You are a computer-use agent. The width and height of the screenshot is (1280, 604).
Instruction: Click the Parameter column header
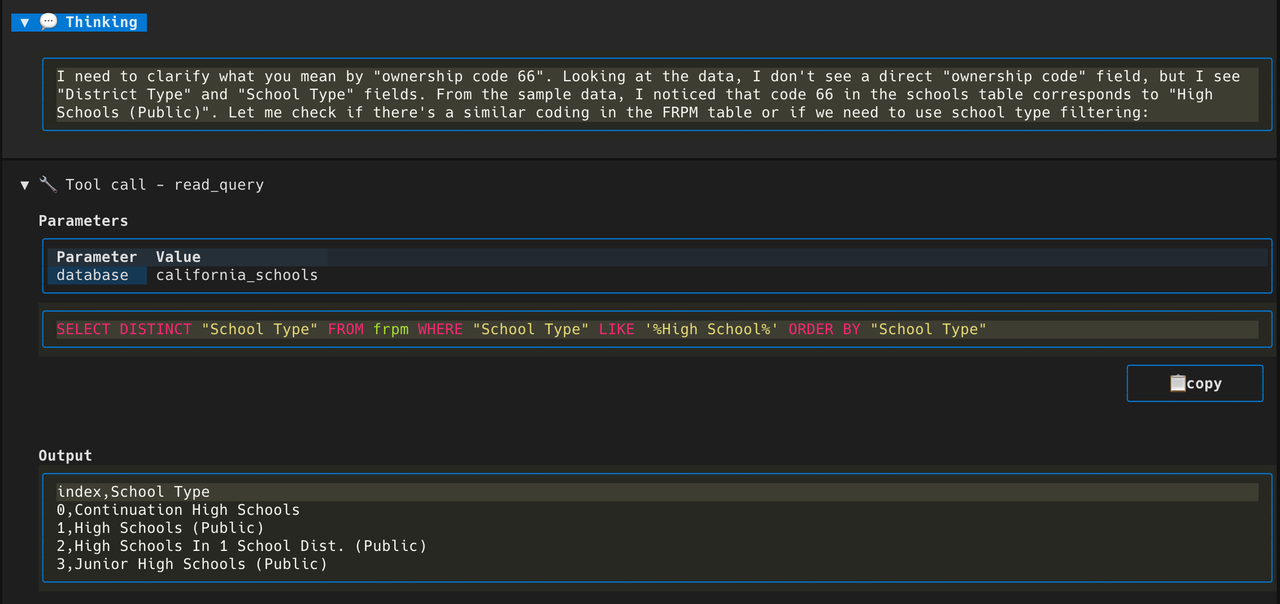(x=96, y=257)
